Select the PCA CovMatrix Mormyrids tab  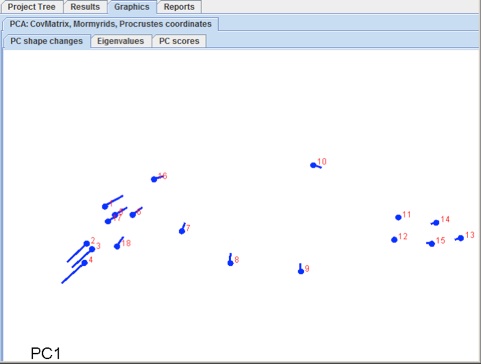point(110,24)
